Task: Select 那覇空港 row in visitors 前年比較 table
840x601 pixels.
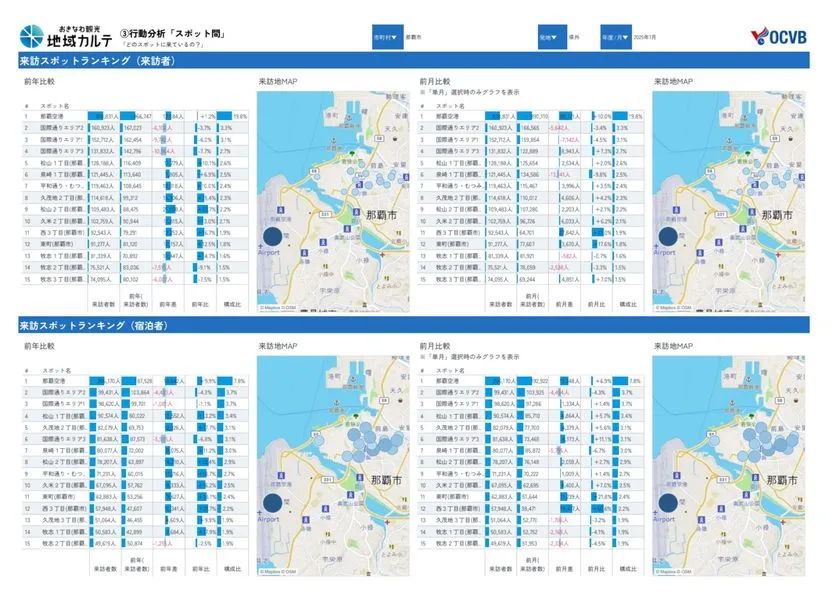Action: point(135,116)
